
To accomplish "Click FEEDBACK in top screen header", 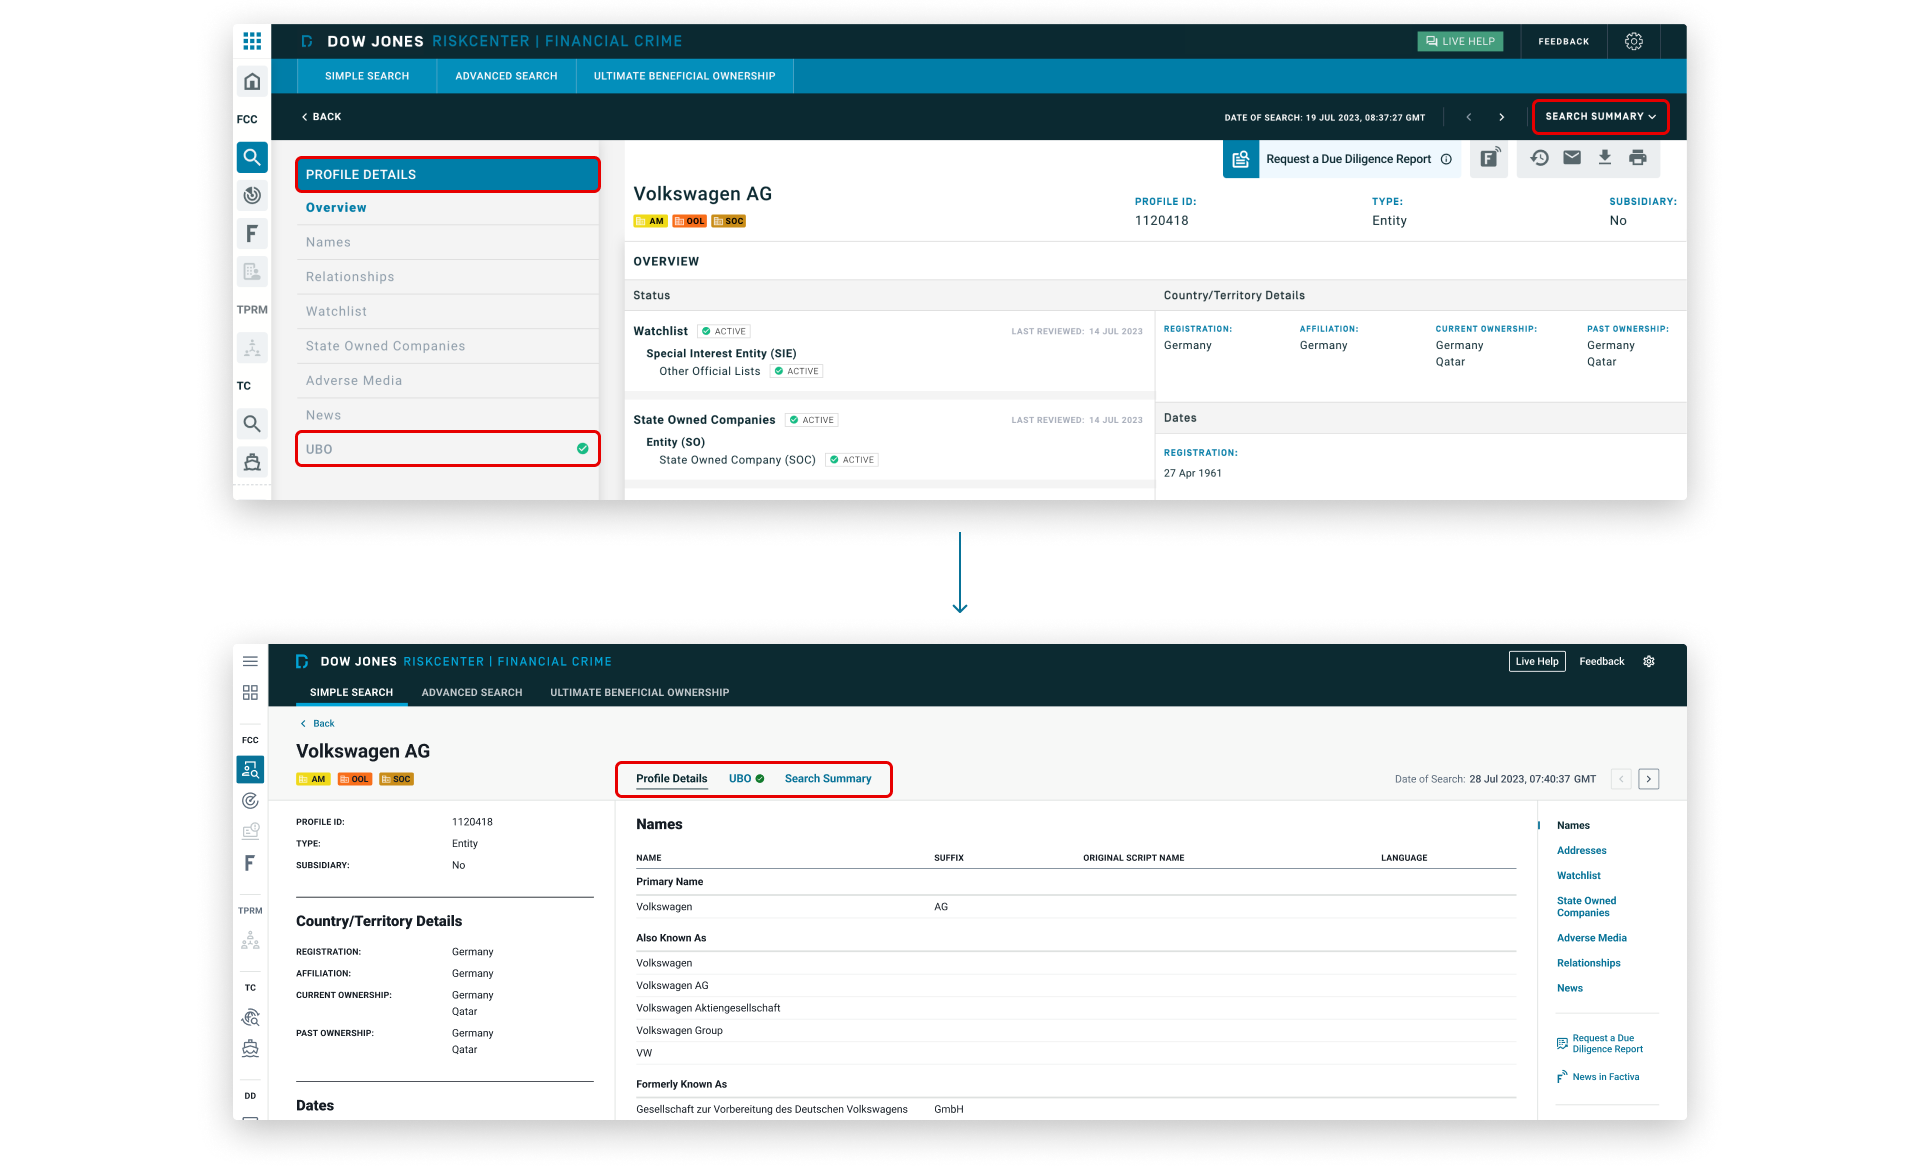I will tap(1563, 41).
